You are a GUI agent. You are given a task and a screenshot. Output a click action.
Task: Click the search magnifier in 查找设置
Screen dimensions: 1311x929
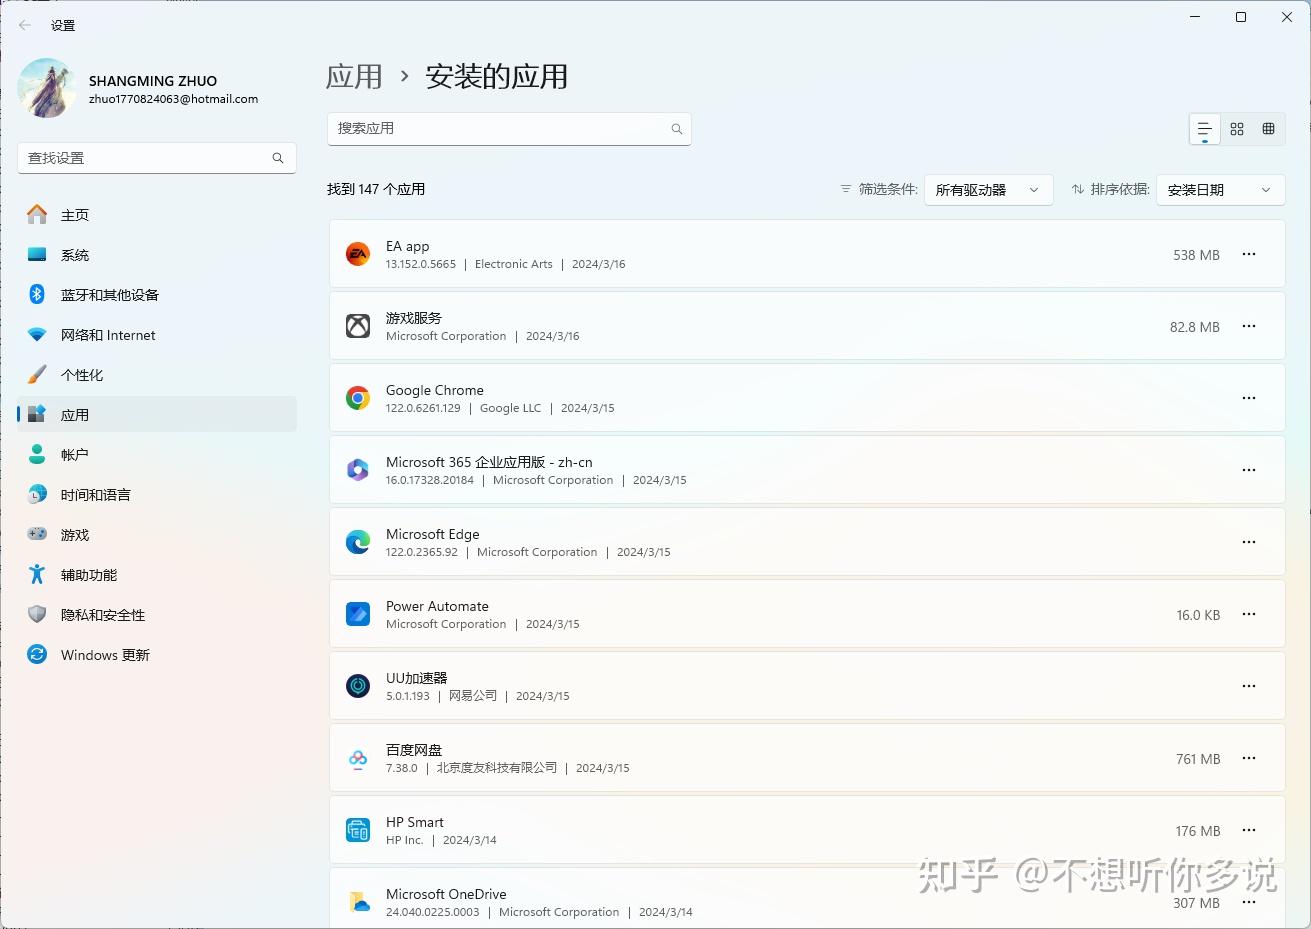(x=278, y=158)
